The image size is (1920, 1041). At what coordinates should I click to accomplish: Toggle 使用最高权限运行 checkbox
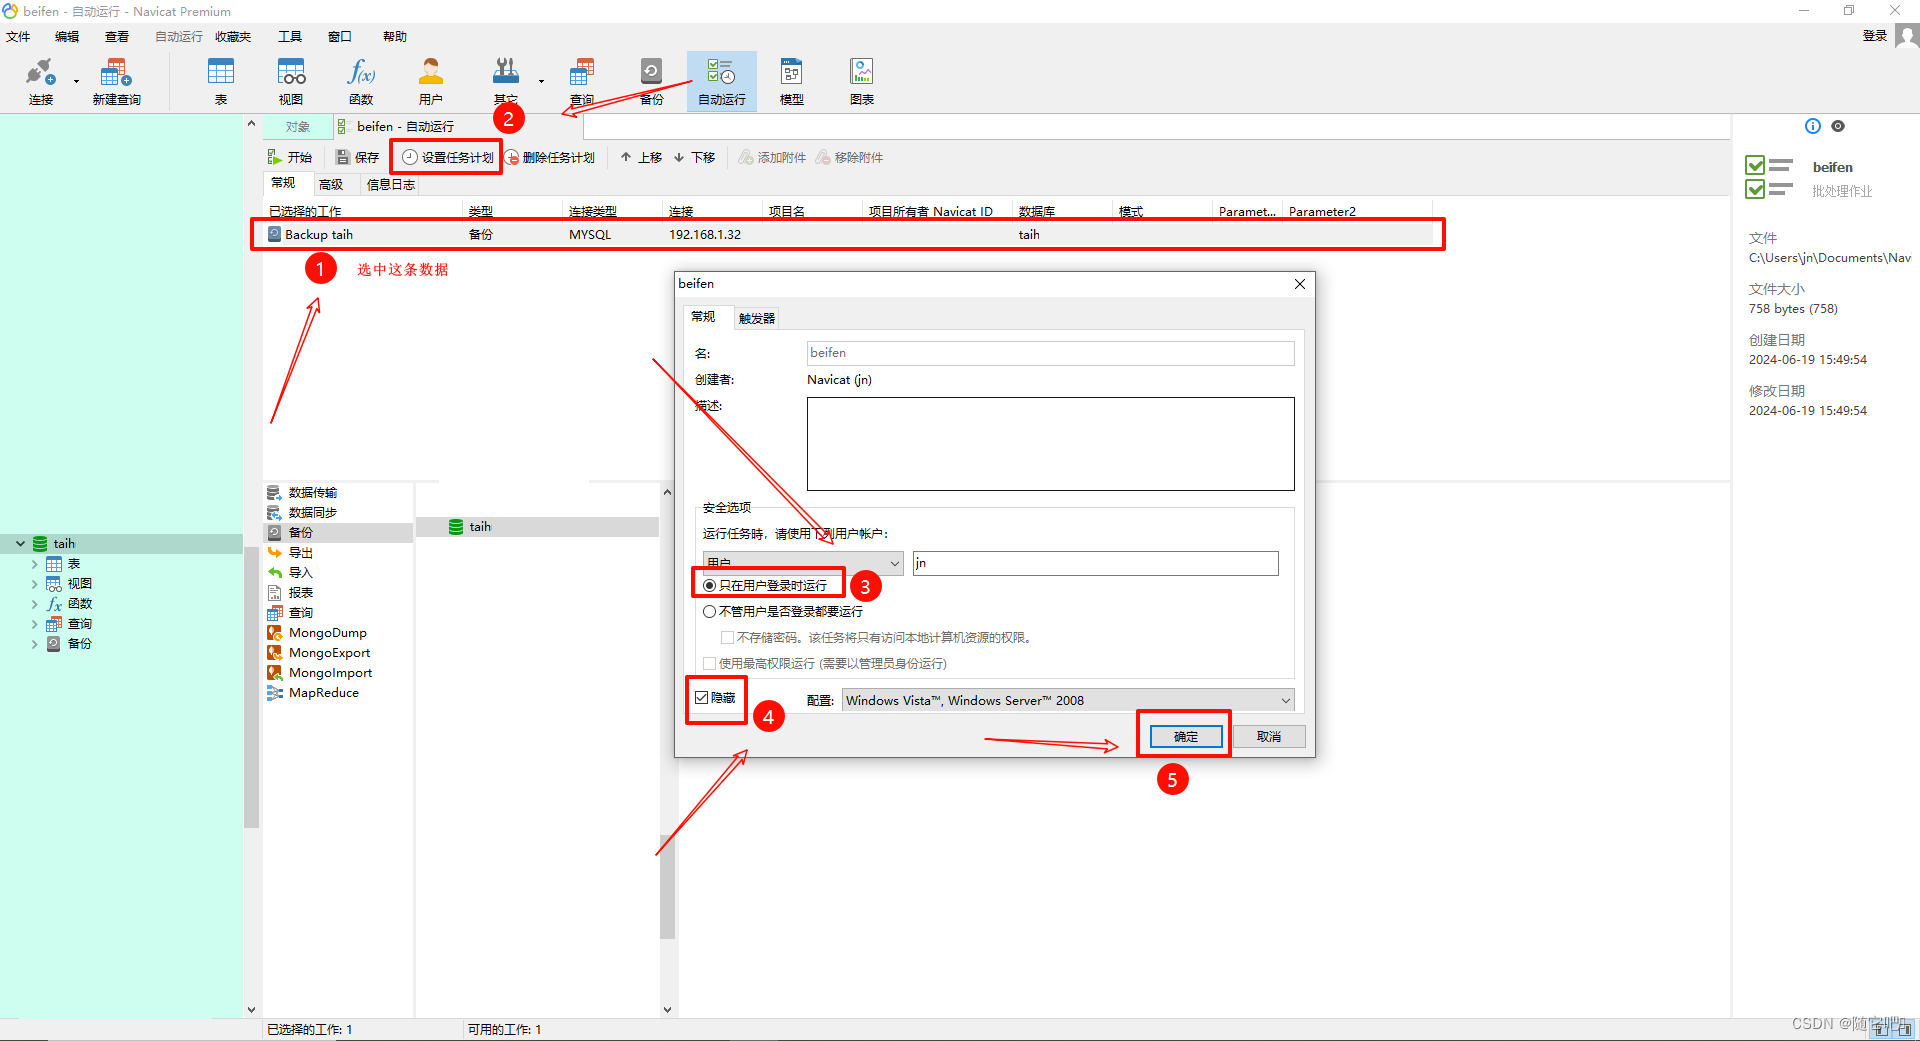pyautogui.click(x=710, y=663)
